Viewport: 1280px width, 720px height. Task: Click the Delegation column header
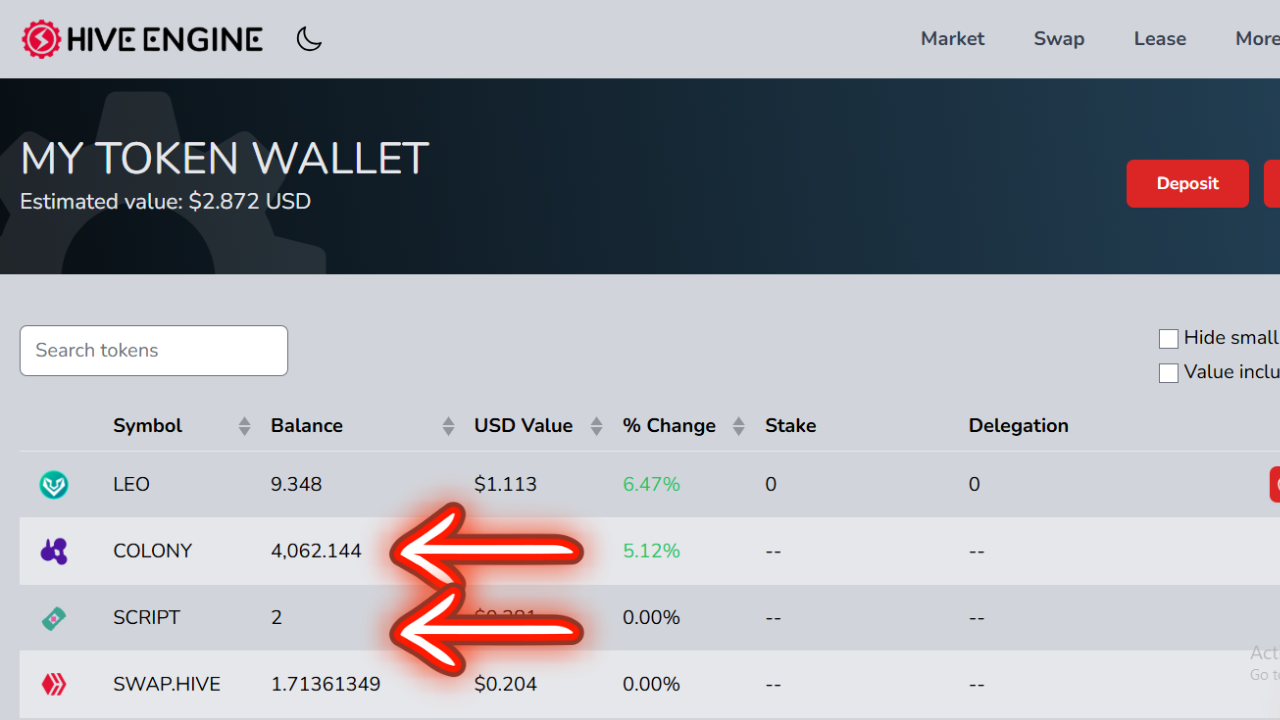pos(1018,426)
